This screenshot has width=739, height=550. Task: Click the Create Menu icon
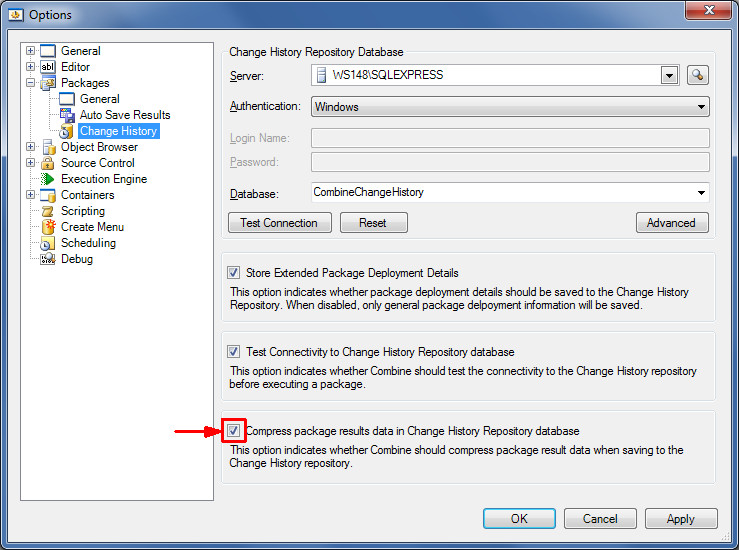(x=48, y=227)
